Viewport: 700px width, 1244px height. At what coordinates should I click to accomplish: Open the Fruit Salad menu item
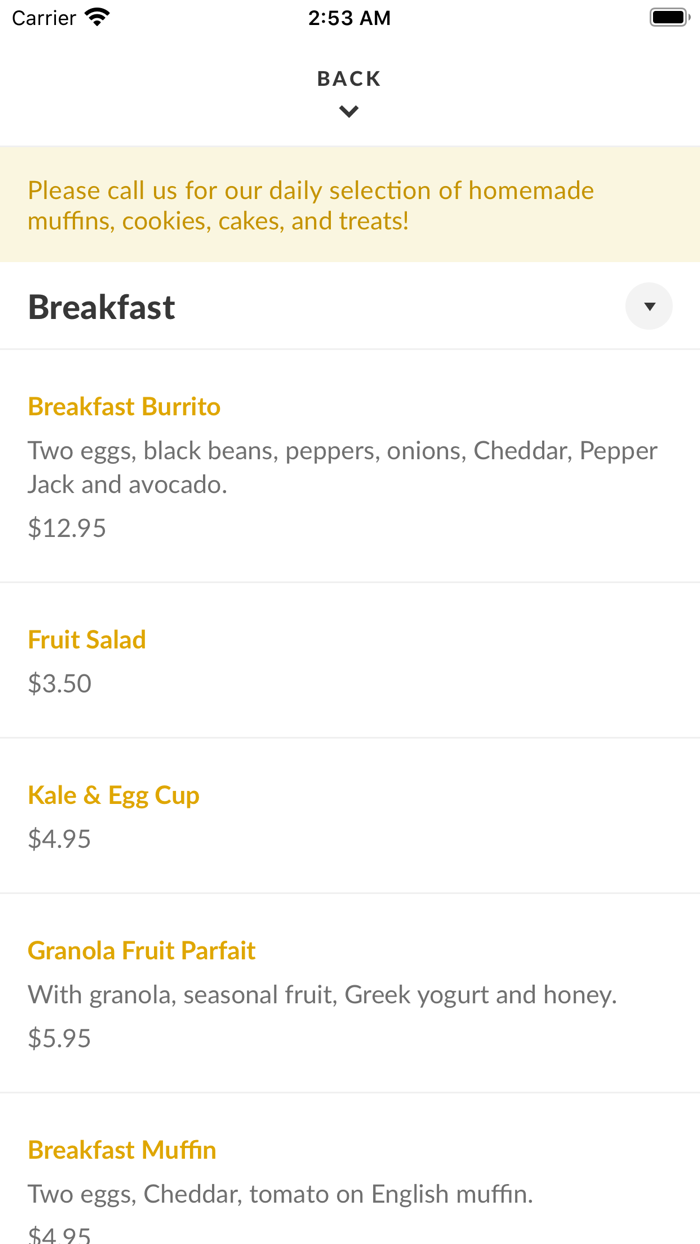(x=87, y=640)
